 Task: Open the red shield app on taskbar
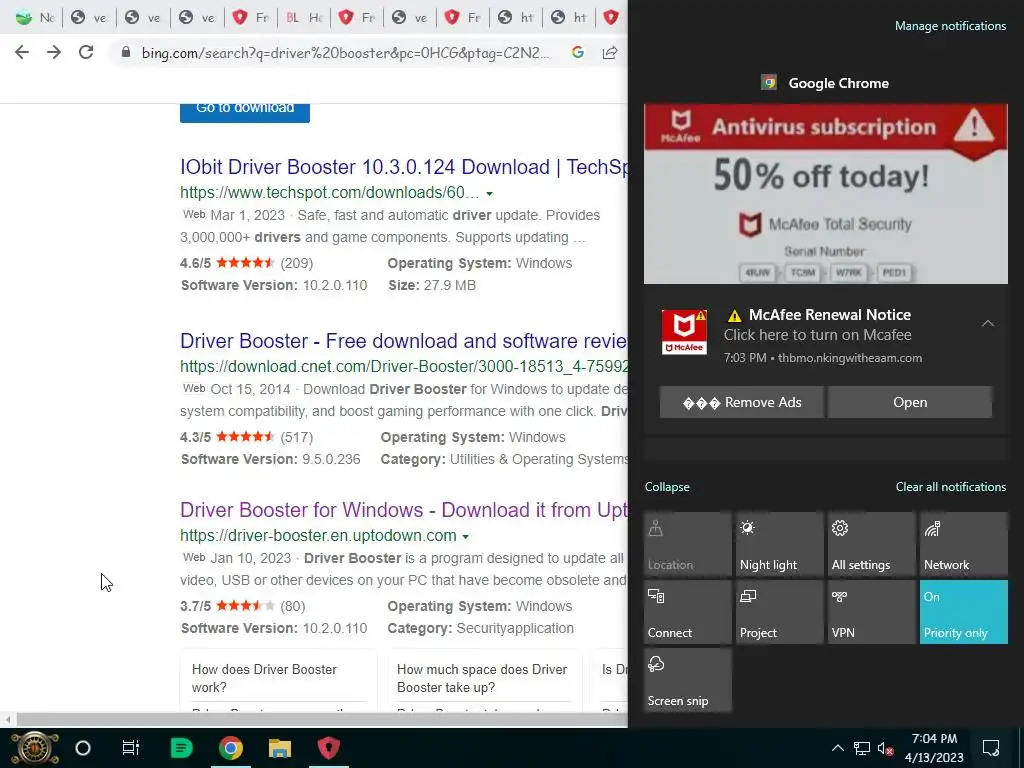coord(328,748)
